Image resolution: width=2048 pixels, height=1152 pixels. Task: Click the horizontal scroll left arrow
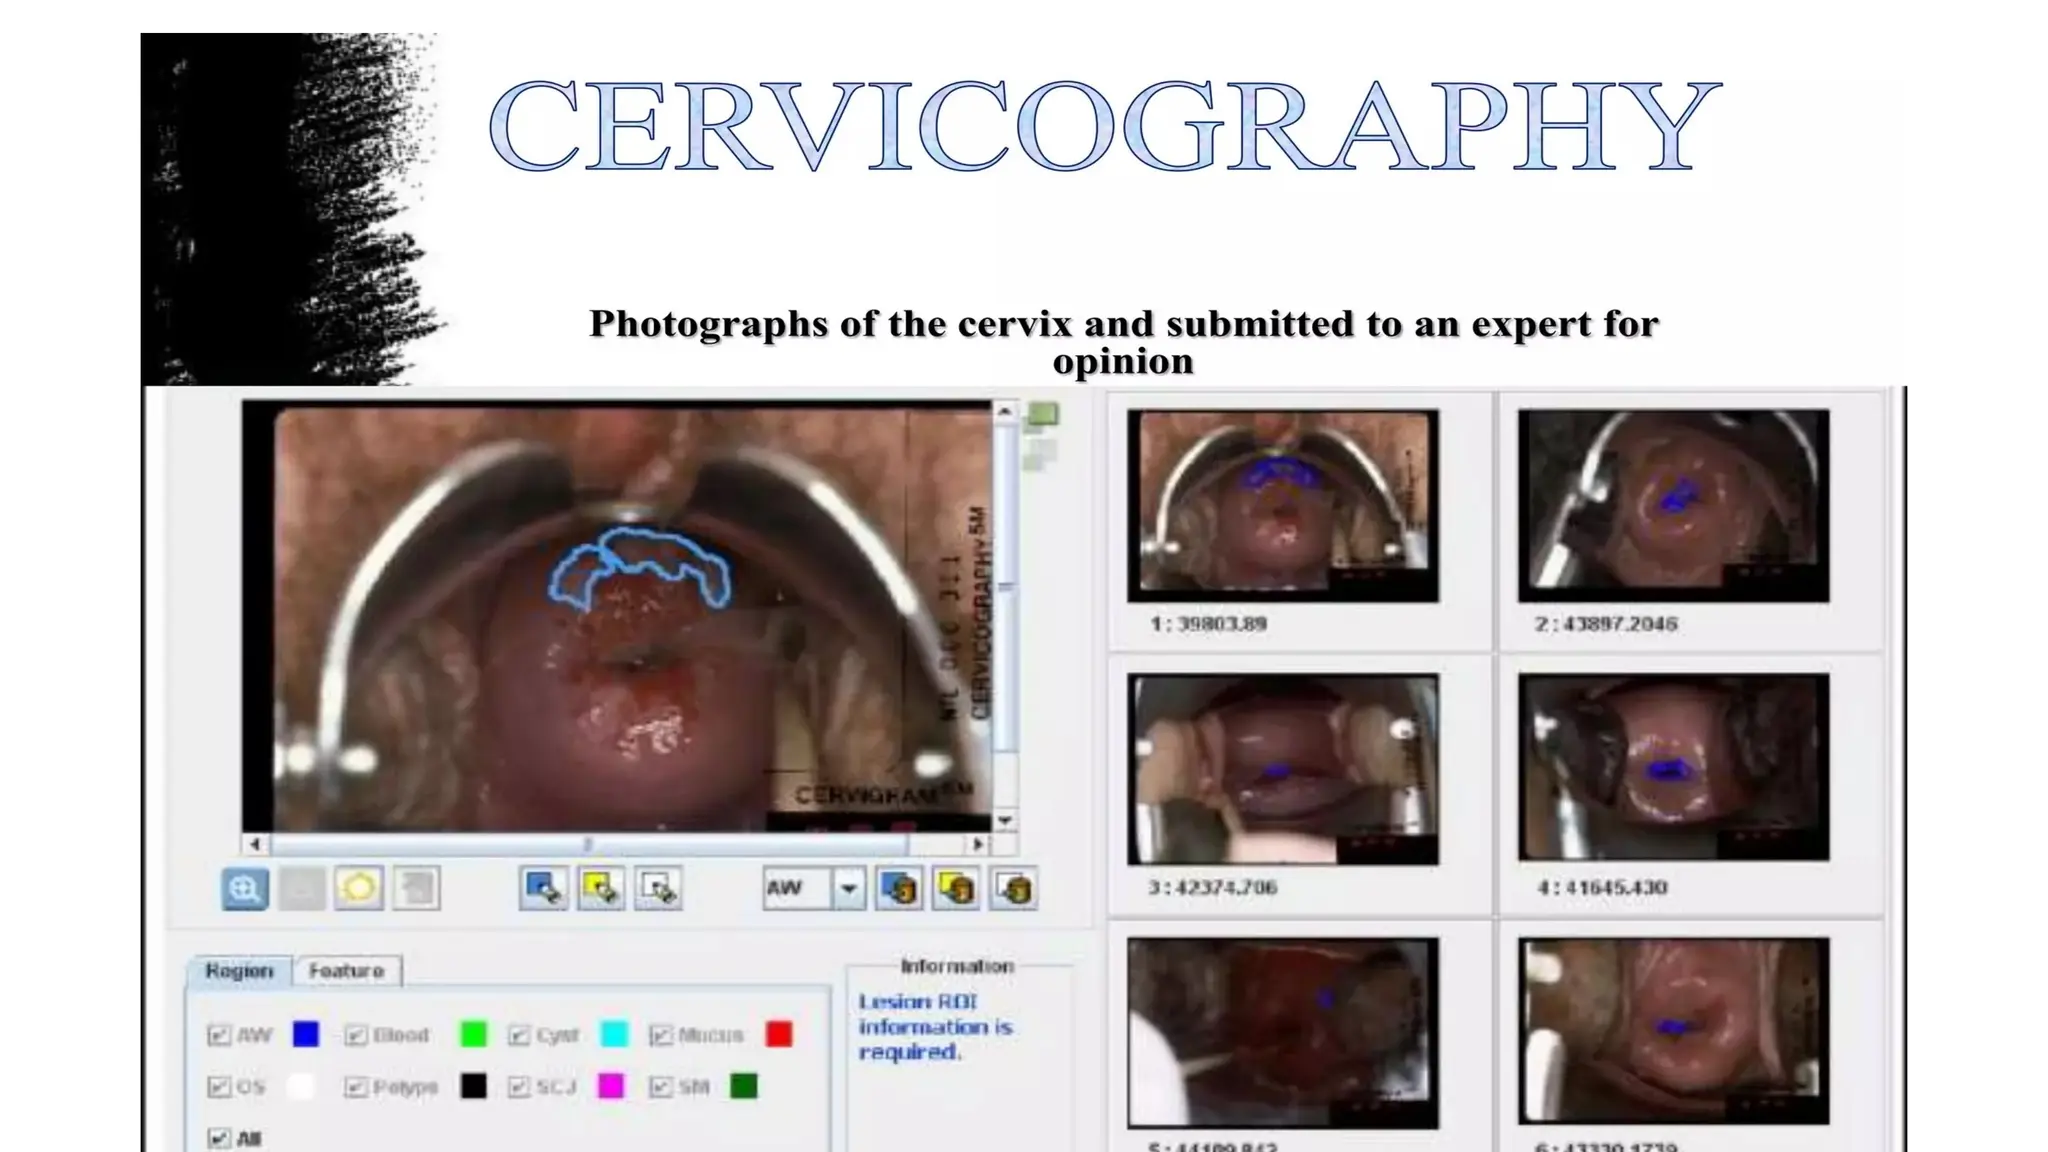click(x=255, y=845)
